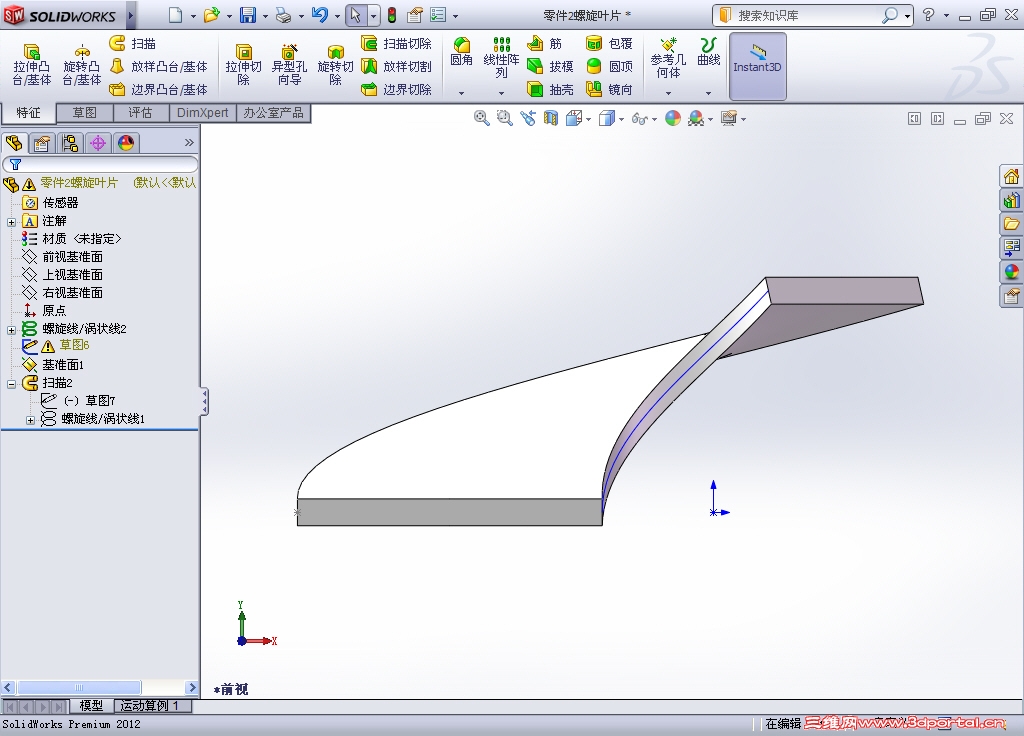This screenshot has height=736, width=1024.
Task: Select the 放样切割 lofted cut tool
Action: coord(396,66)
